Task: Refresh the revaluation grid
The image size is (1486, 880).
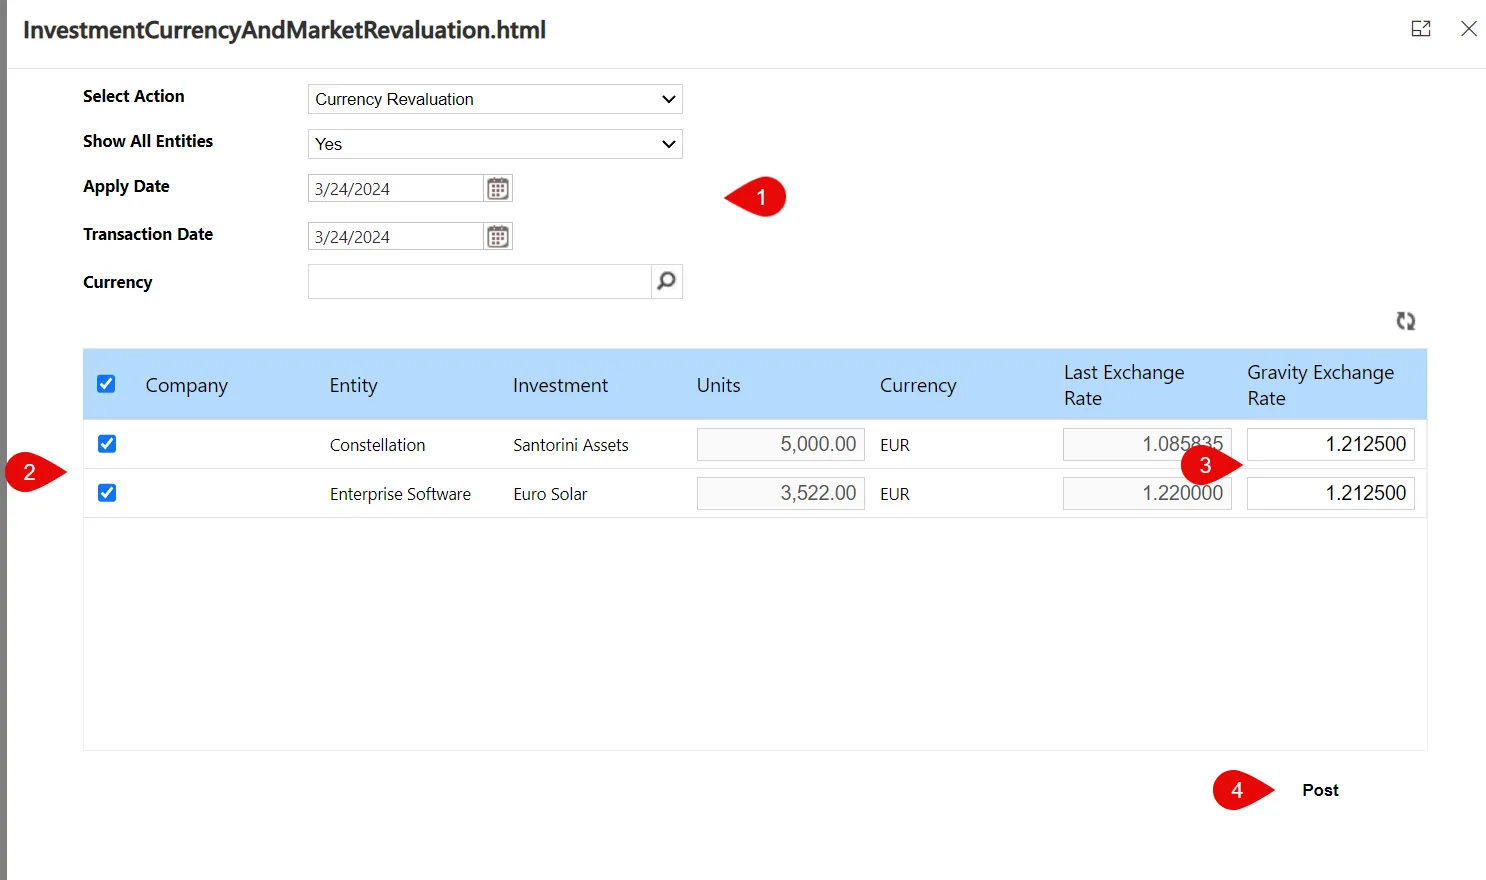Action: coord(1406,321)
